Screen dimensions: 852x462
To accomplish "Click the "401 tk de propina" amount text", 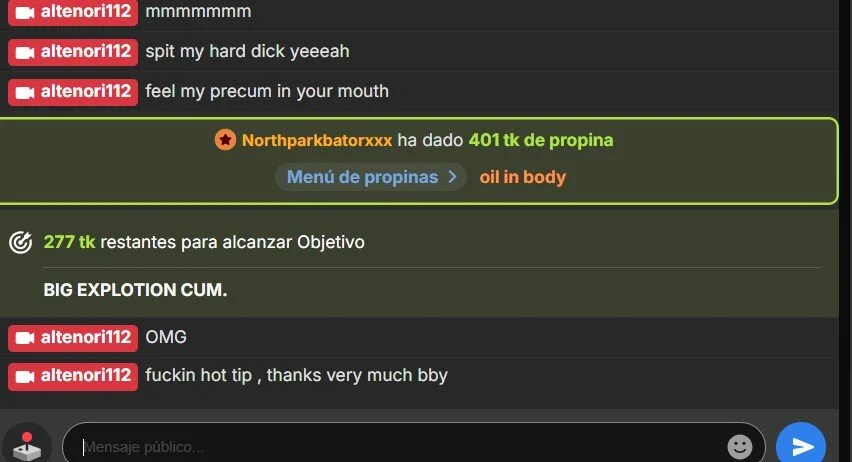I will pos(541,140).
